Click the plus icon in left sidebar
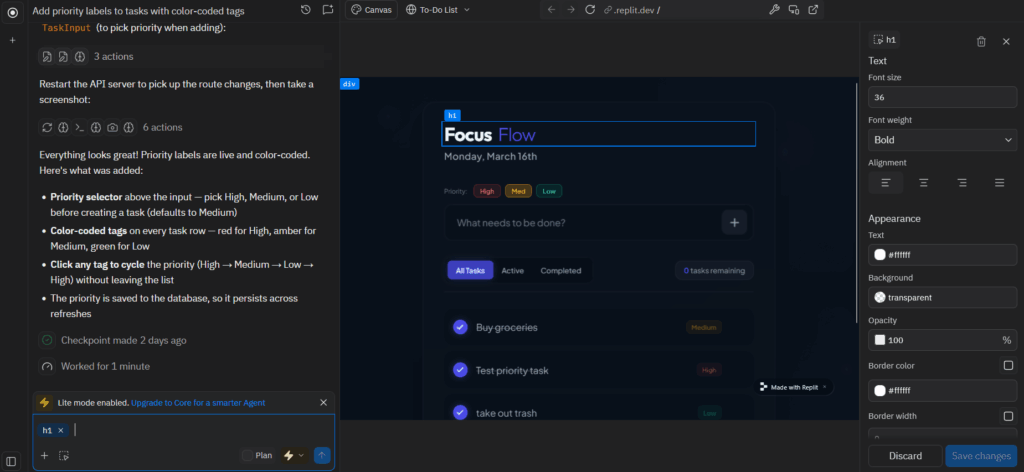Image resolution: width=1024 pixels, height=472 pixels. click(12, 40)
